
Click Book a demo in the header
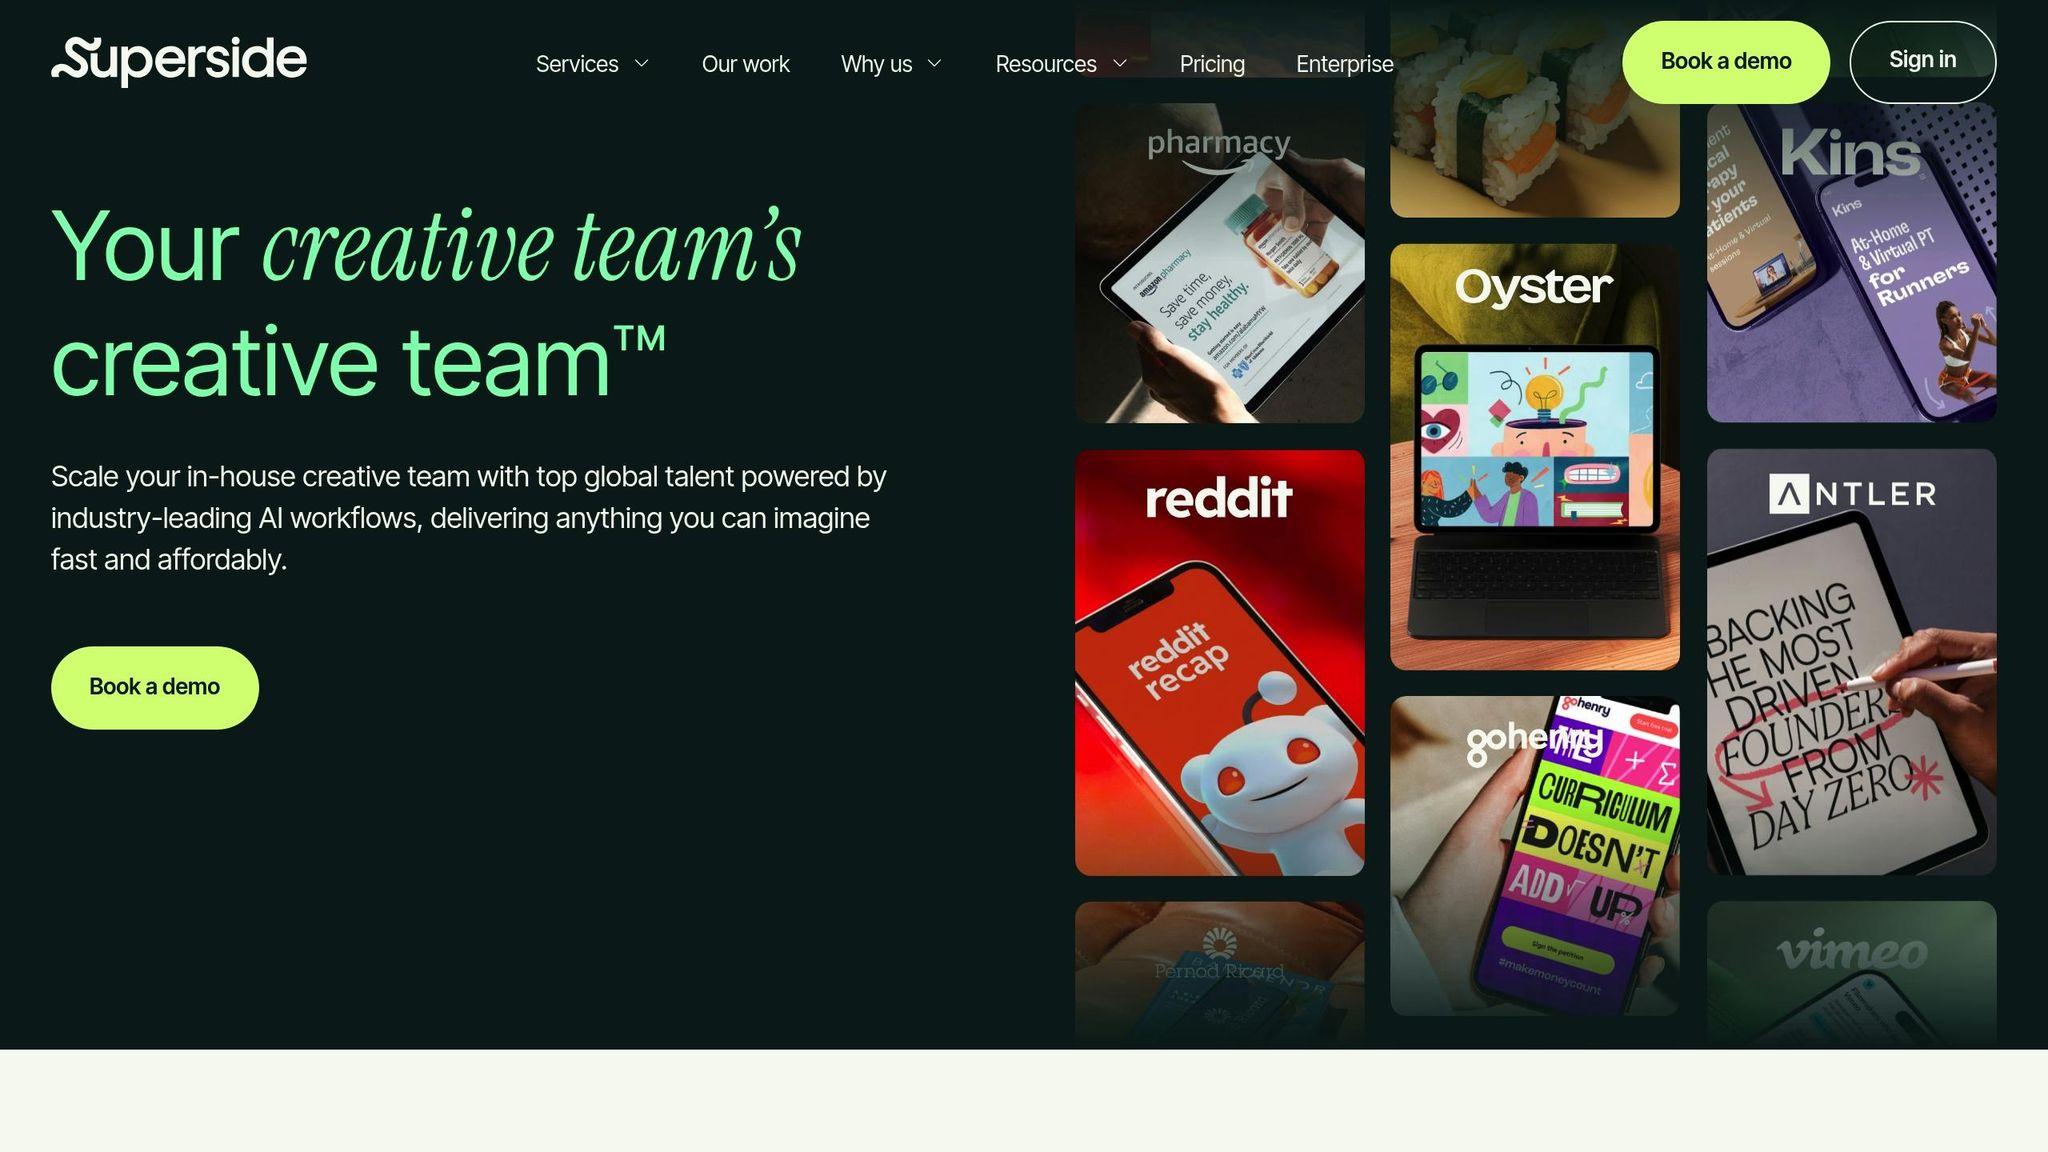point(1726,62)
